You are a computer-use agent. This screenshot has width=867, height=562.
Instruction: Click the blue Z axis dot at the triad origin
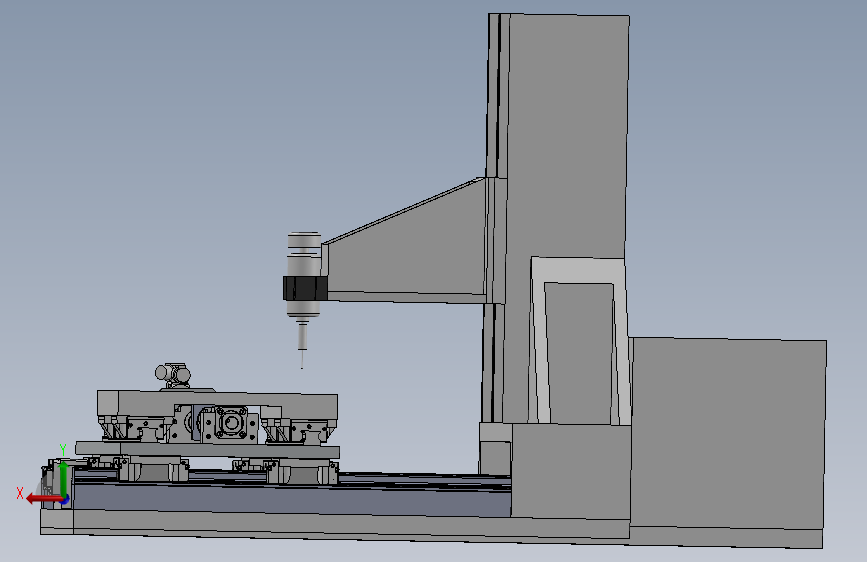[x=65, y=500]
